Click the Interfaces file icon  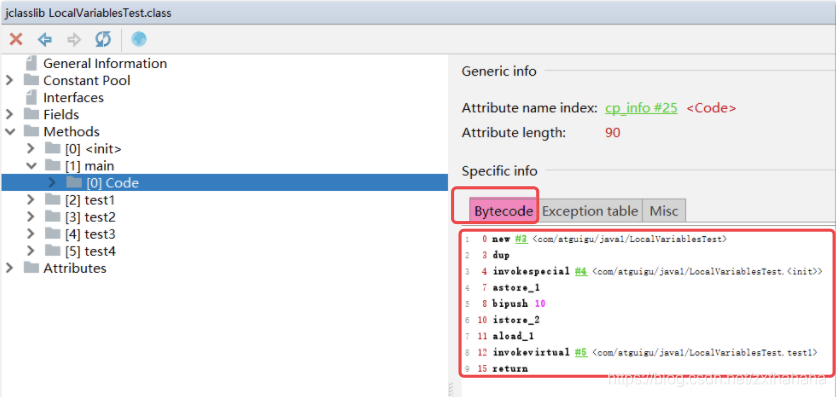coord(32,98)
